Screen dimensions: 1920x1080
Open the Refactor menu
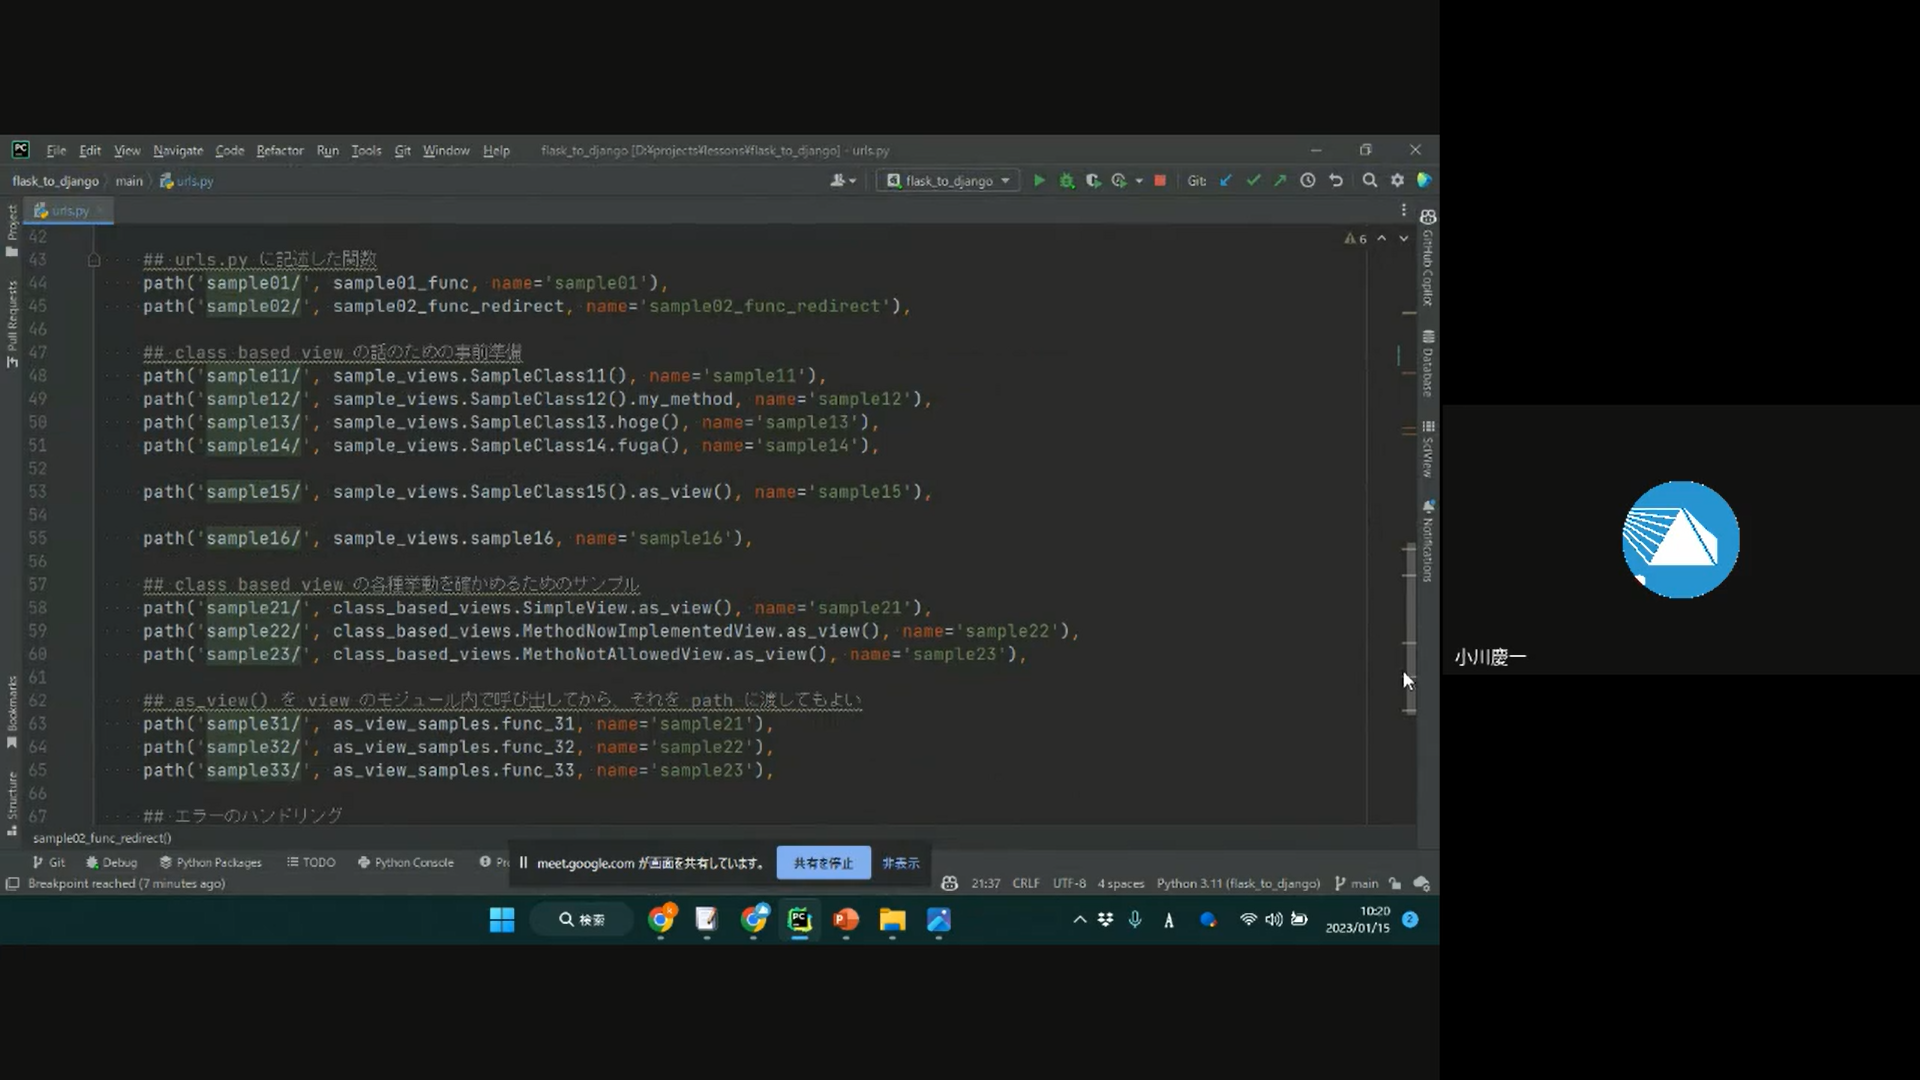(x=279, y=150)
